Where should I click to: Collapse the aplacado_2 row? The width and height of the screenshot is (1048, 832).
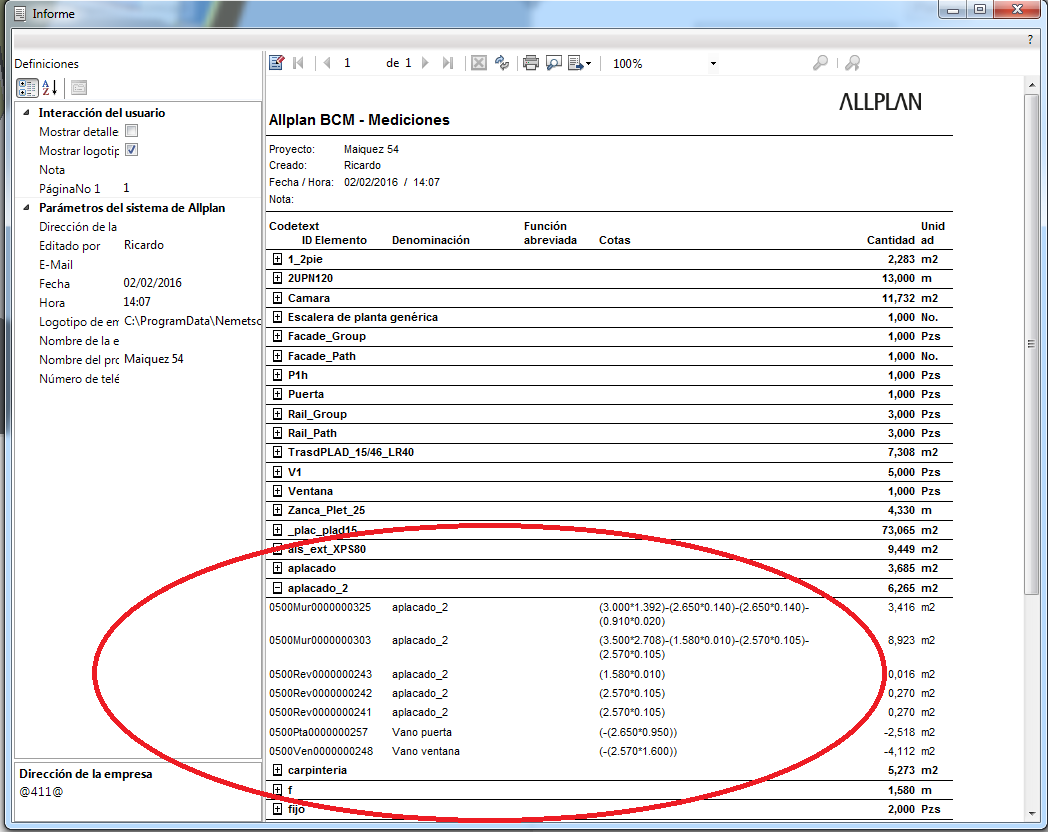277,588
